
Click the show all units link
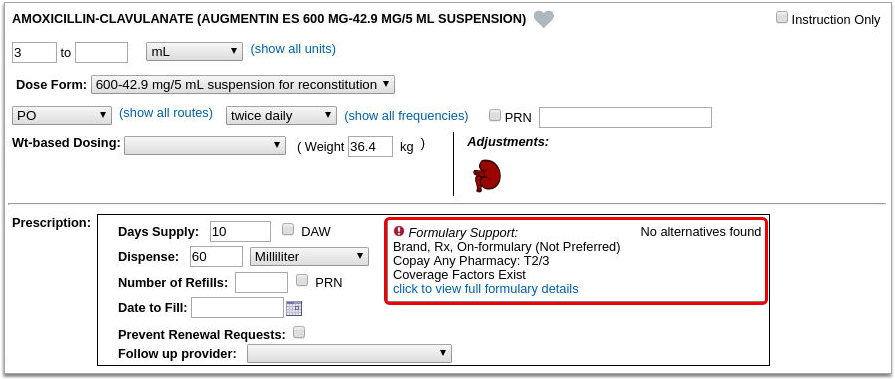(x=293, y=49)
